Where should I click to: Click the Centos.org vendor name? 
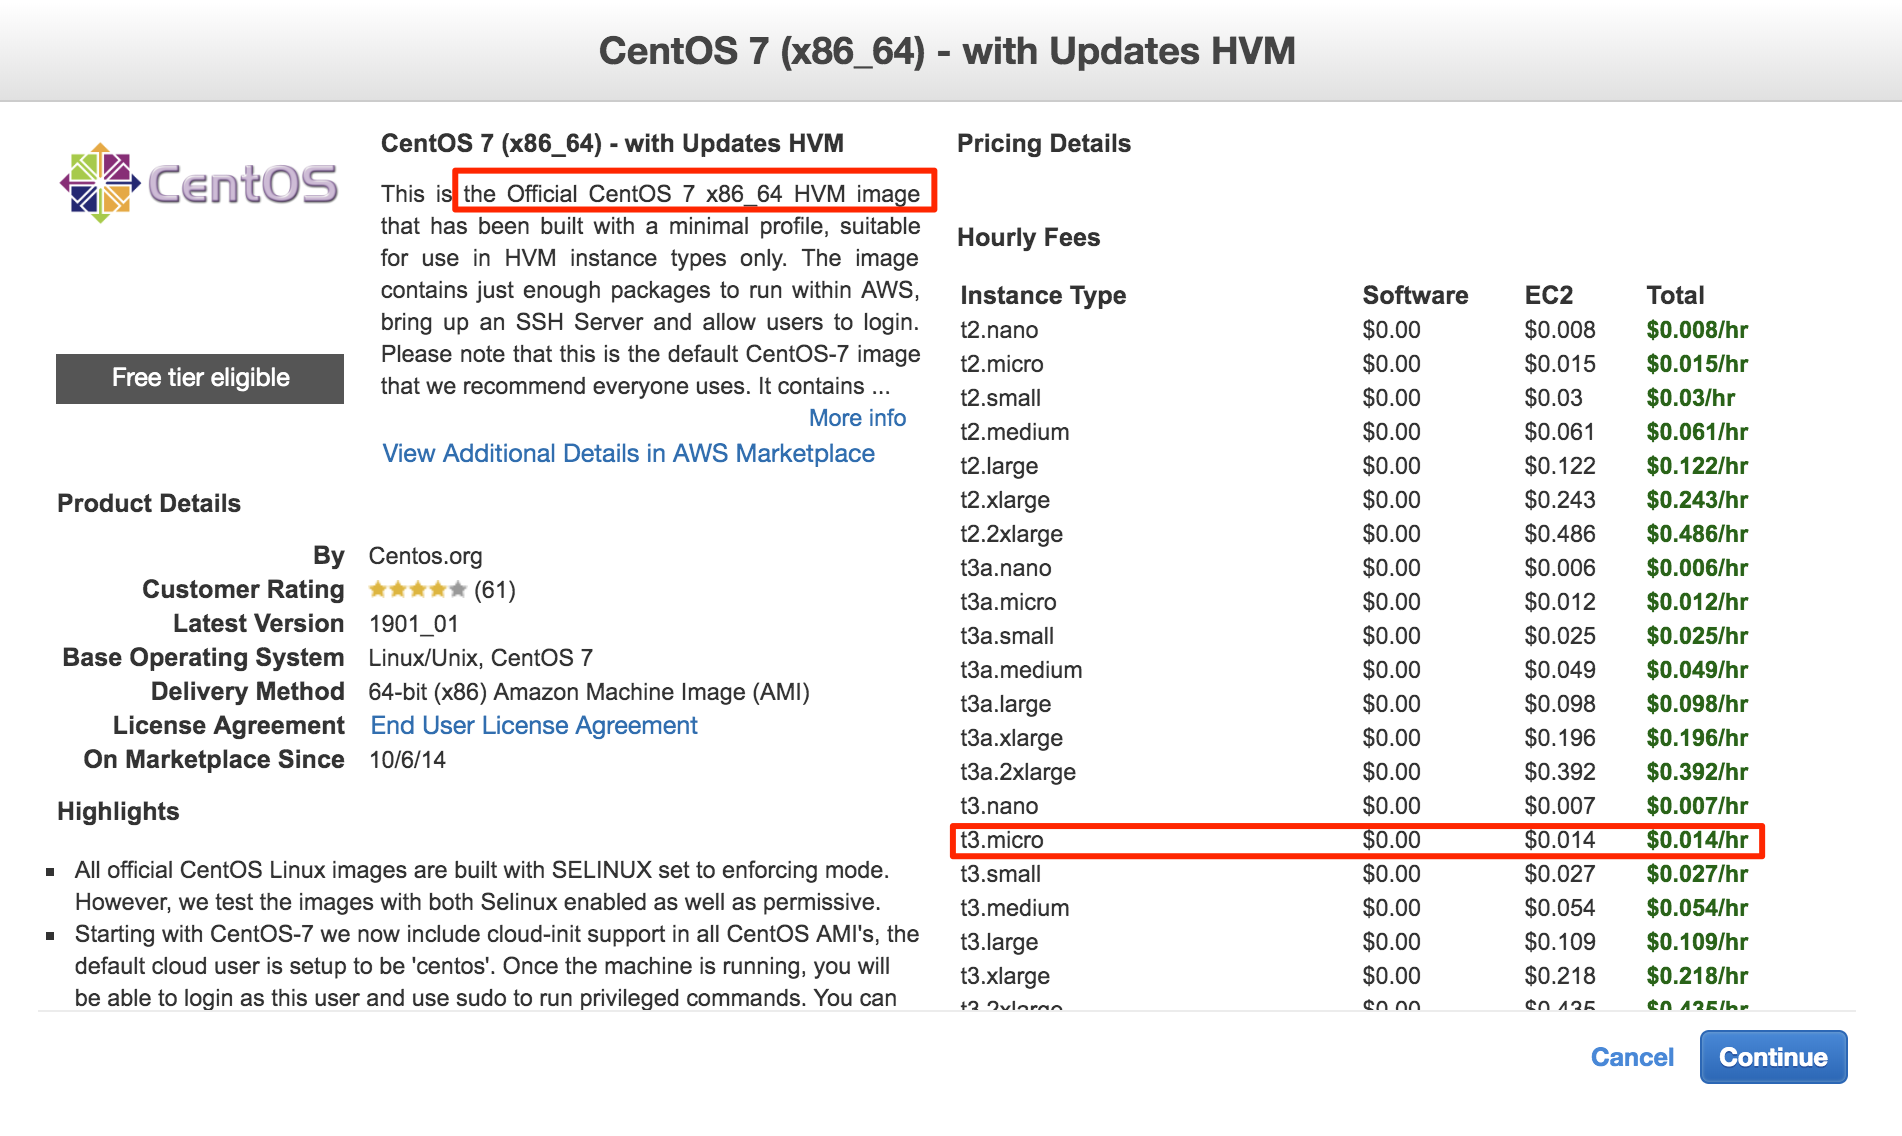point(425,556)
